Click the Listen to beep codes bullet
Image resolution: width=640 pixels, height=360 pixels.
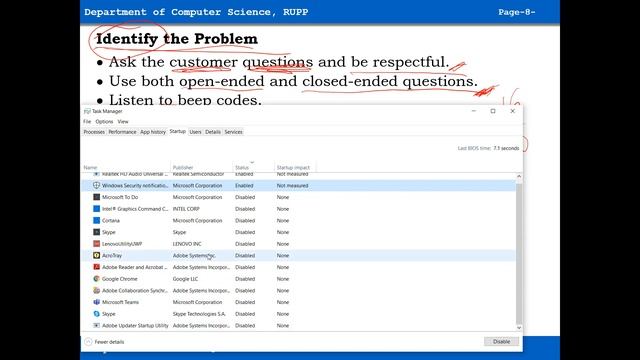tap(185, 100)
